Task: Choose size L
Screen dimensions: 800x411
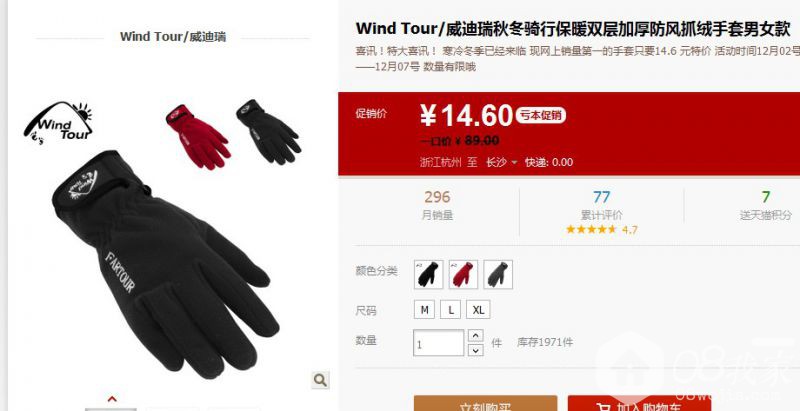Action: pos(451,310)
